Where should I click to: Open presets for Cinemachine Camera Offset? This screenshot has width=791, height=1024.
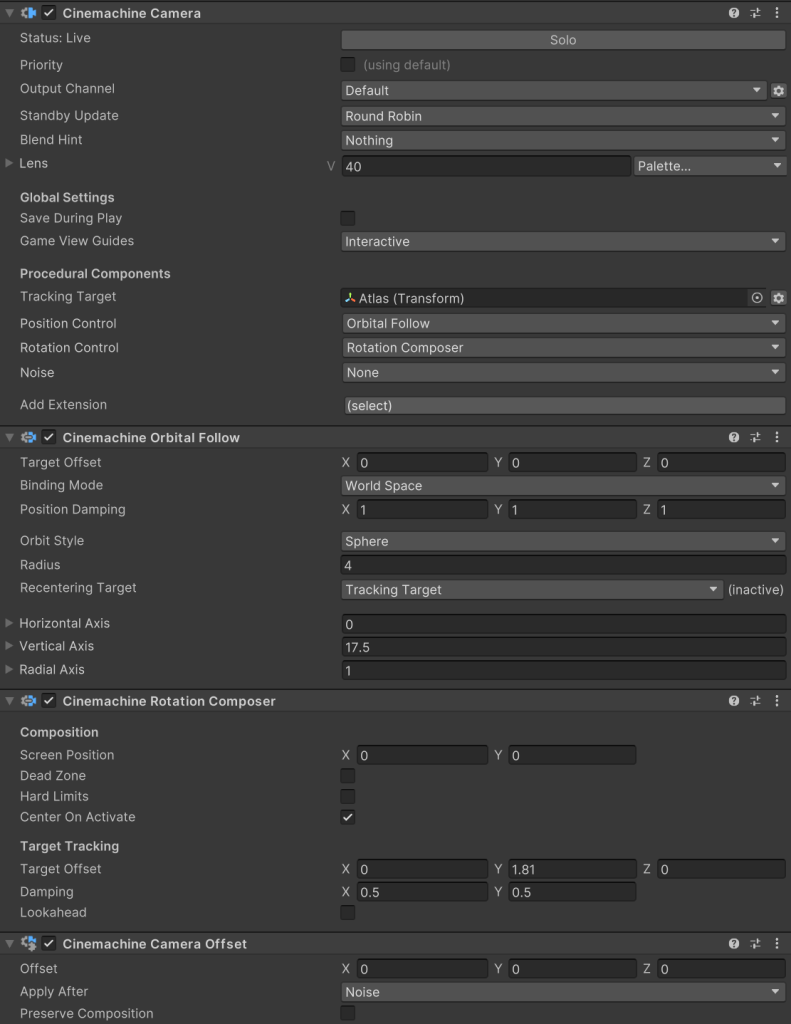click(755, 944)
